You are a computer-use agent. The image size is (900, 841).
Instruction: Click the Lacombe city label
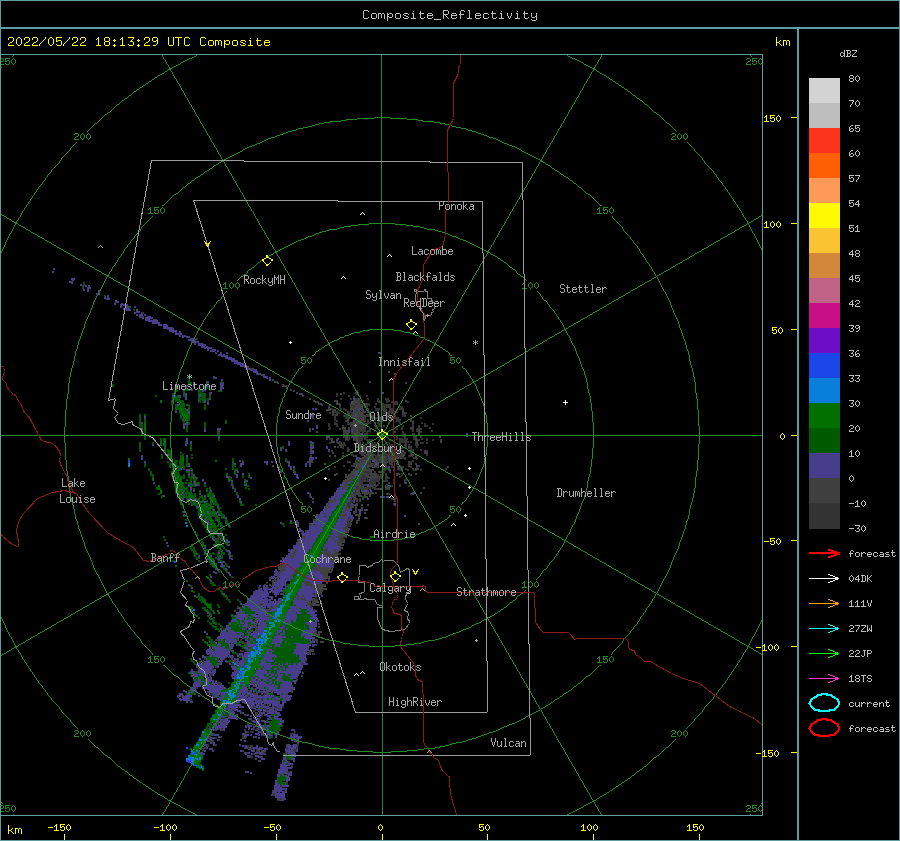point(432,251)
